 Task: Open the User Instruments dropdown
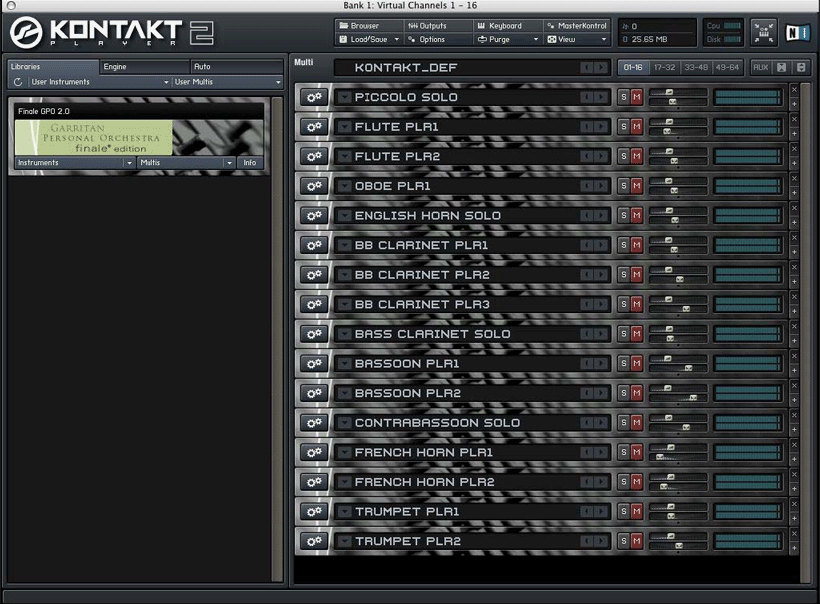tap(99, 82)
